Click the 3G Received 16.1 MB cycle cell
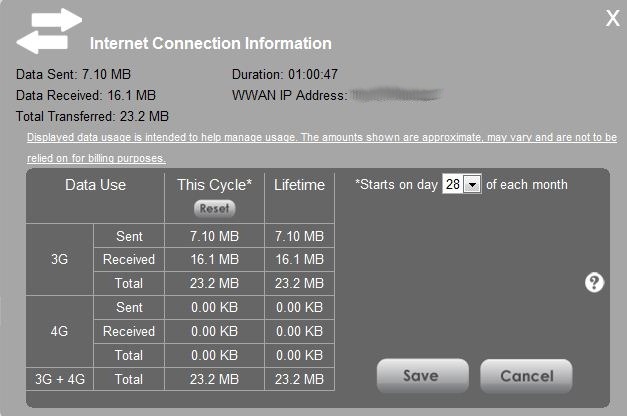Image resolution: width=627 pixels, height=416 pixels. point(214,259)
